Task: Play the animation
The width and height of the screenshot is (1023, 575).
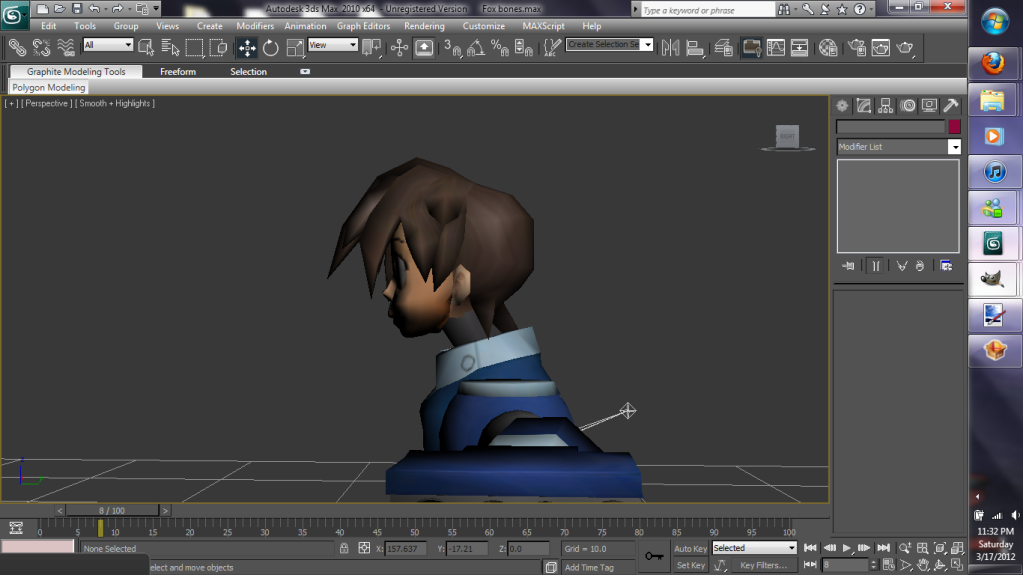Action: pos(847,548)
